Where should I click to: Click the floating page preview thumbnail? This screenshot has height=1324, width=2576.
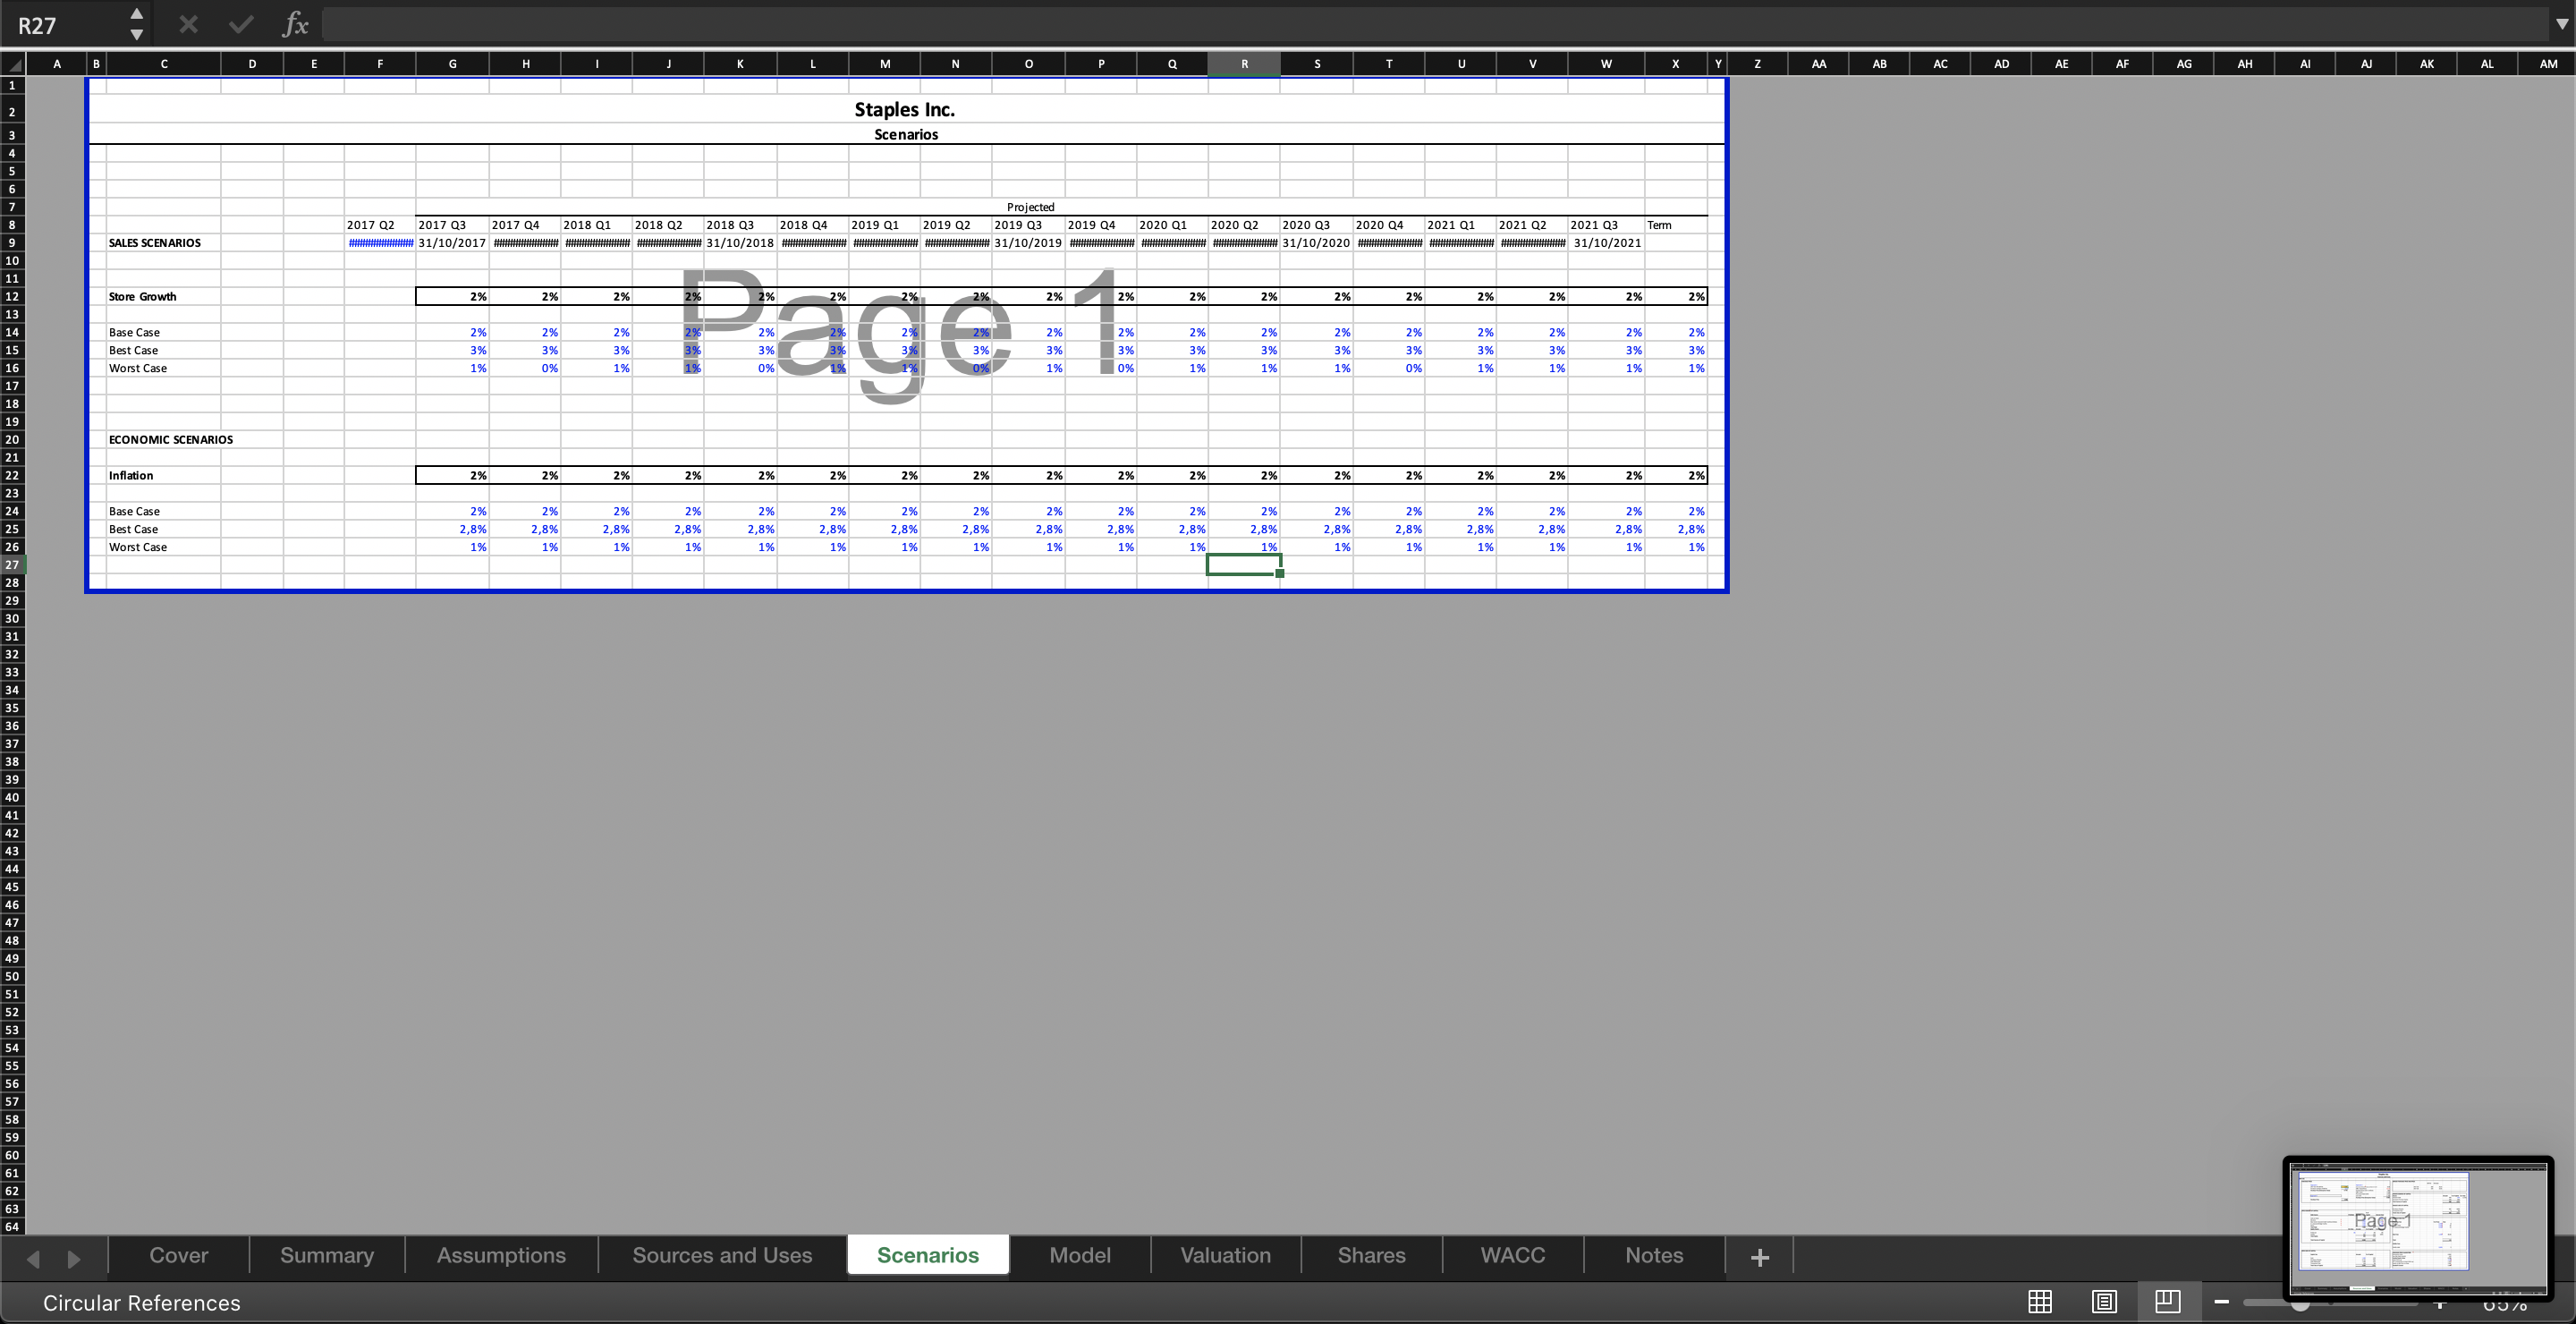(x=2418, y=1228)
